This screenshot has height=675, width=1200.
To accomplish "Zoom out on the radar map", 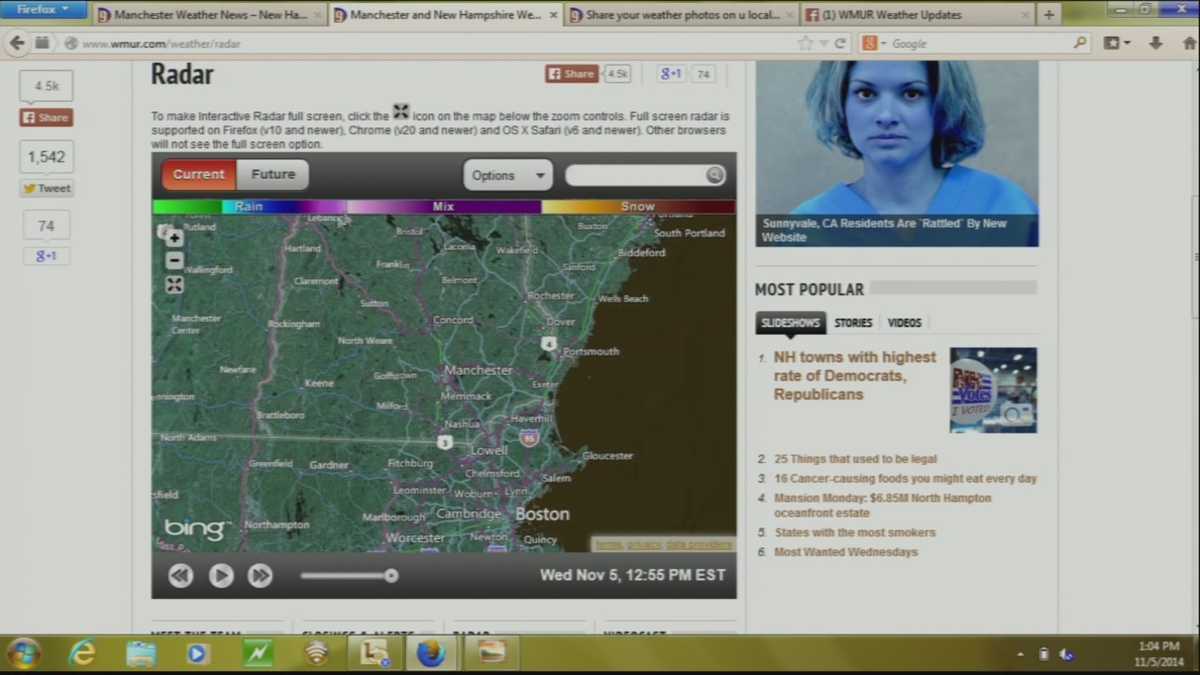I will (x=174, y=261).
